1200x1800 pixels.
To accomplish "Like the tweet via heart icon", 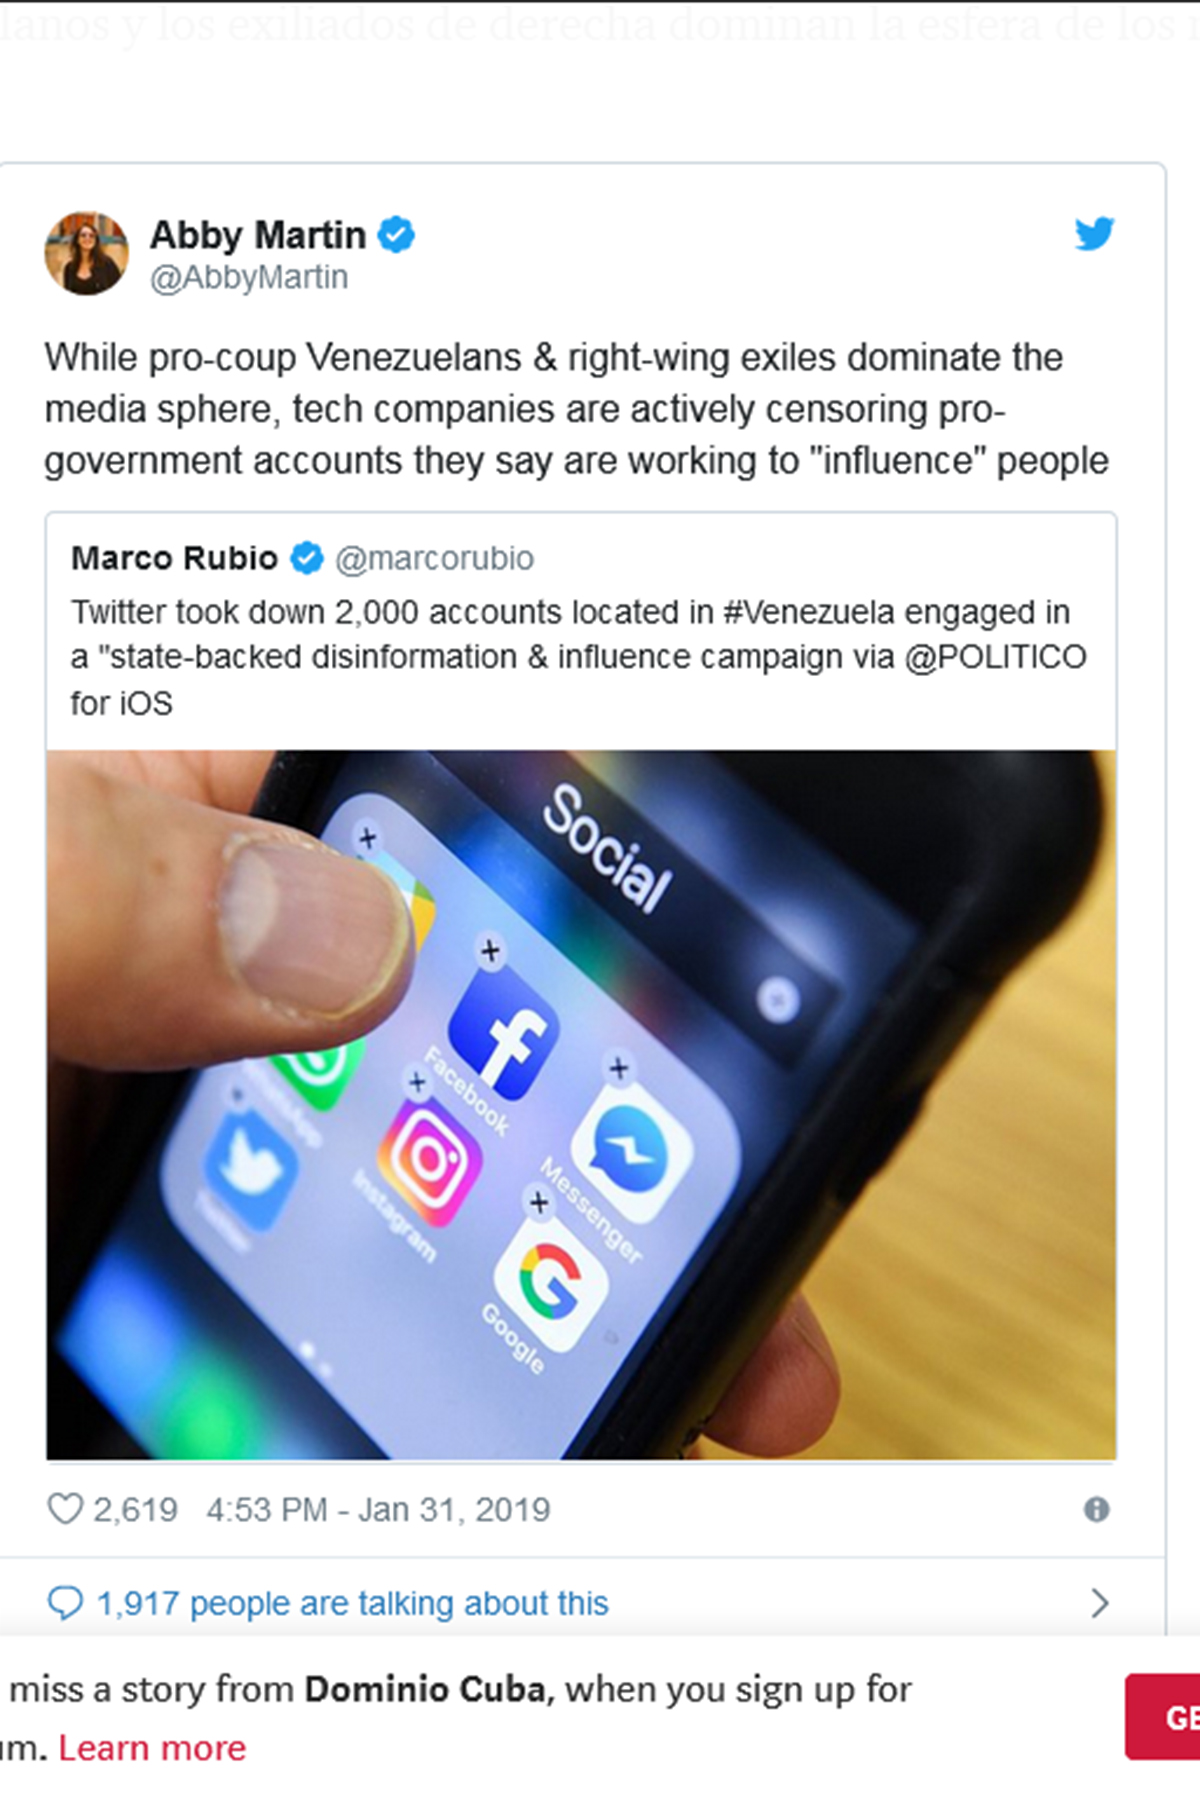I will click(x=65, y=1509).
